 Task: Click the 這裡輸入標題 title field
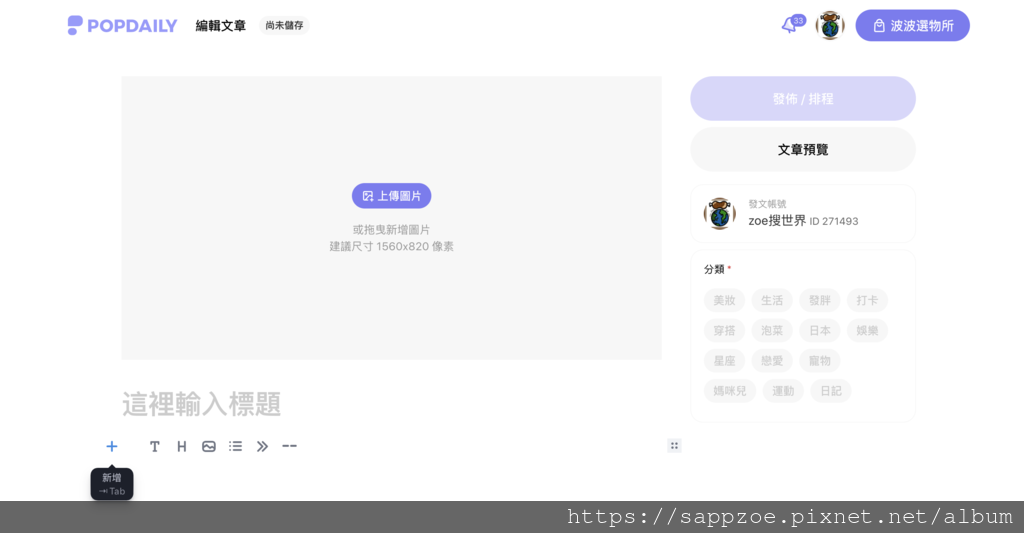click(x=391, y=404)
